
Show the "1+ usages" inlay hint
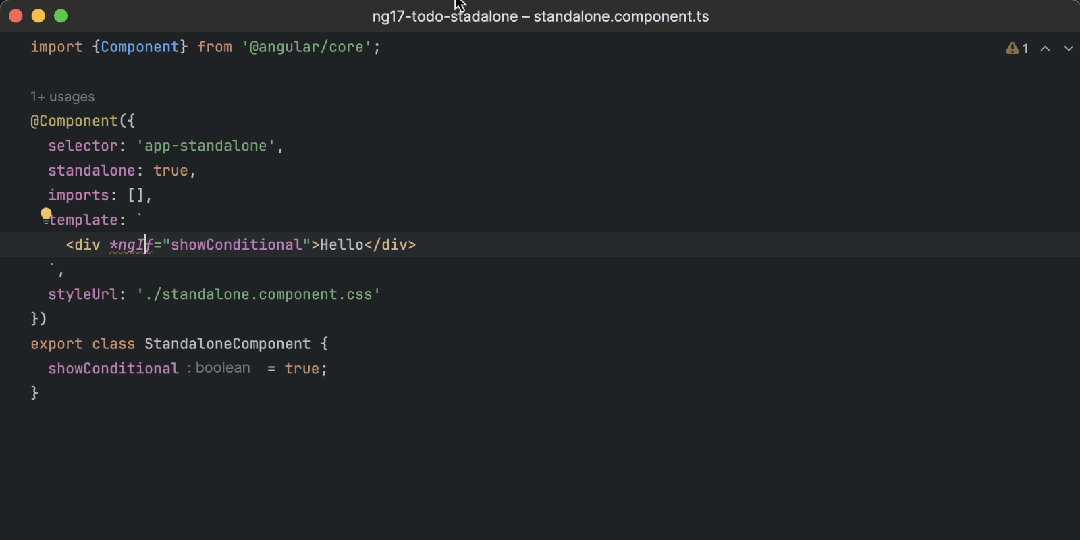[62, 97]
